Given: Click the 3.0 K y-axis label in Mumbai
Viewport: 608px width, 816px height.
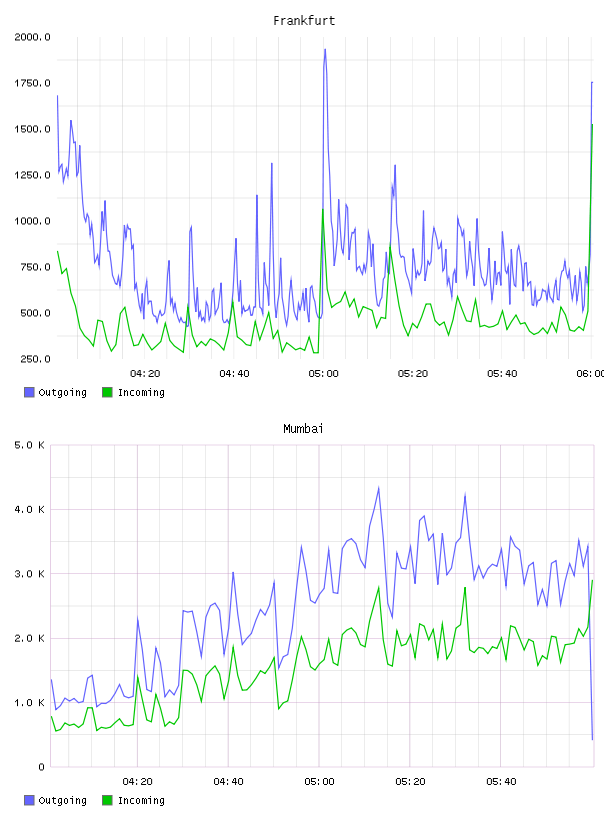Looking at the screenshot, I should click(x=29, y=574).
